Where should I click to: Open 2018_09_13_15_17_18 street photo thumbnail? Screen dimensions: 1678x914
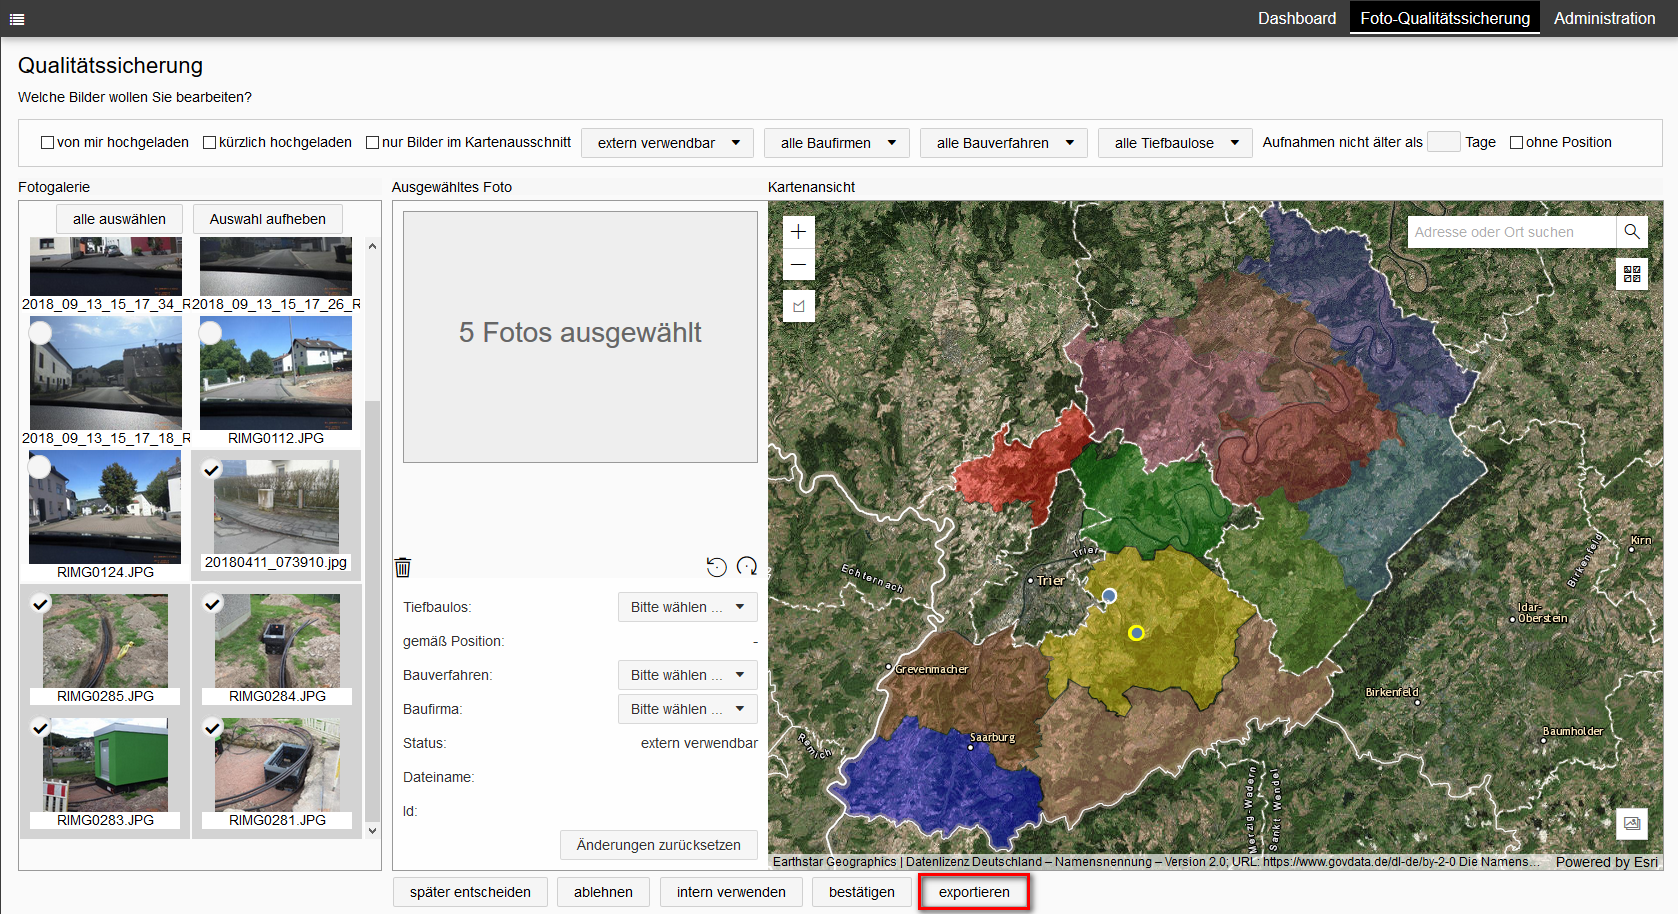click(106, 374)
